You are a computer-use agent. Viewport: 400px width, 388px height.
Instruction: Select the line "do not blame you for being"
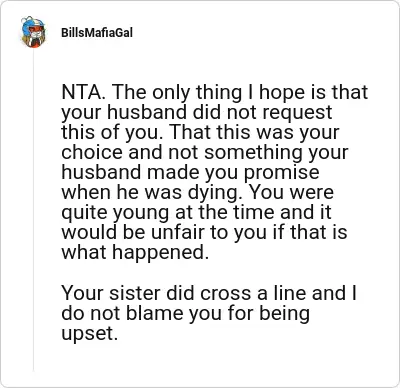pos(185,313)
